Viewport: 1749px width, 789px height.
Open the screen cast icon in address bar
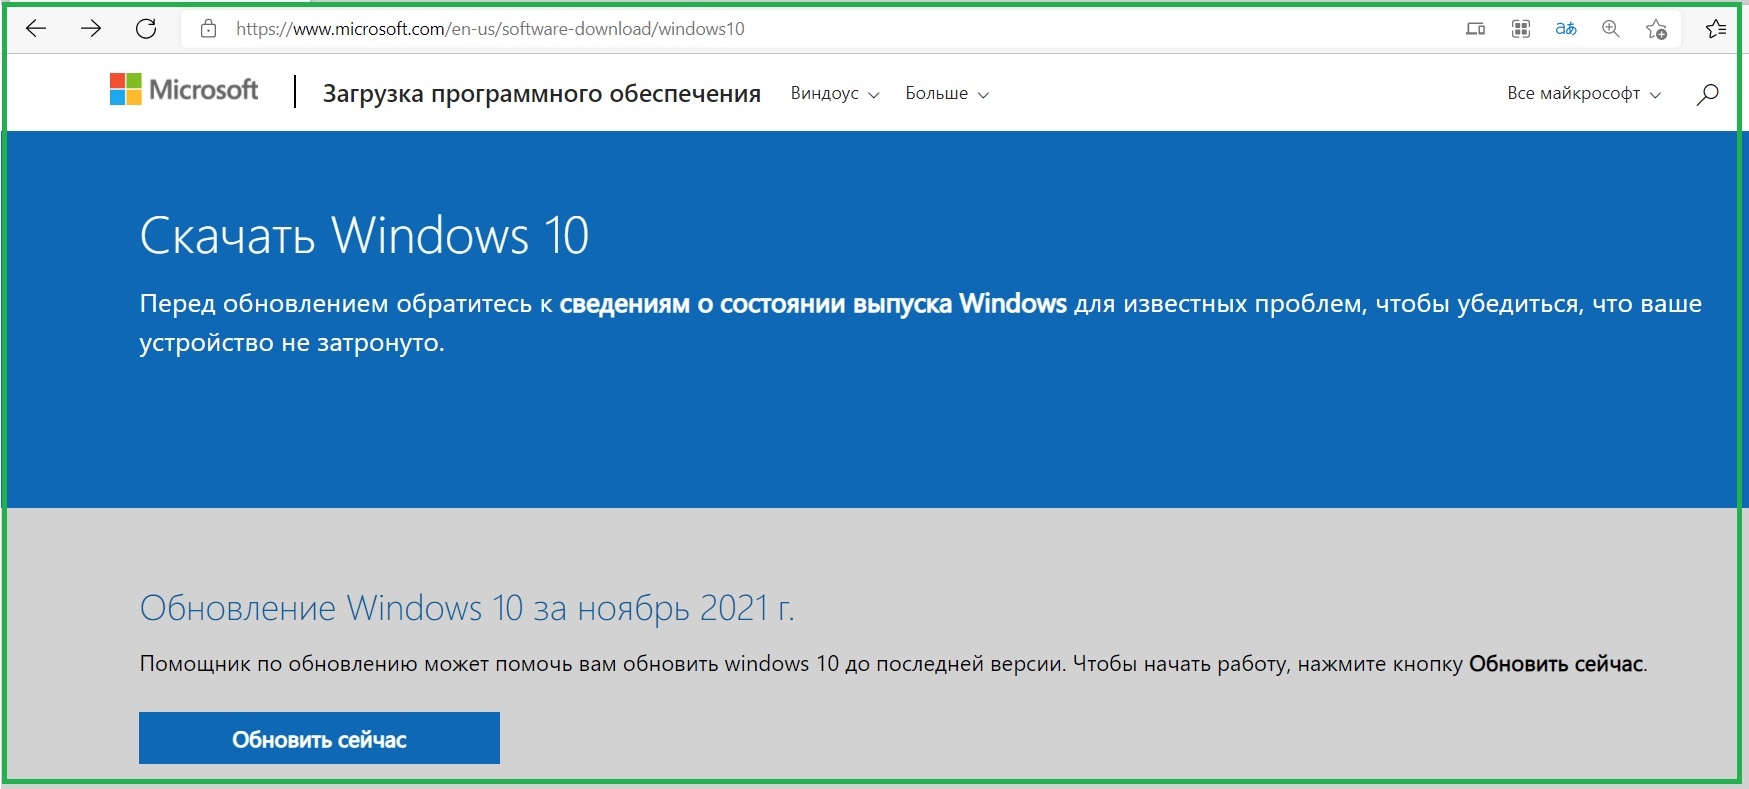[x=1475, y=29]
